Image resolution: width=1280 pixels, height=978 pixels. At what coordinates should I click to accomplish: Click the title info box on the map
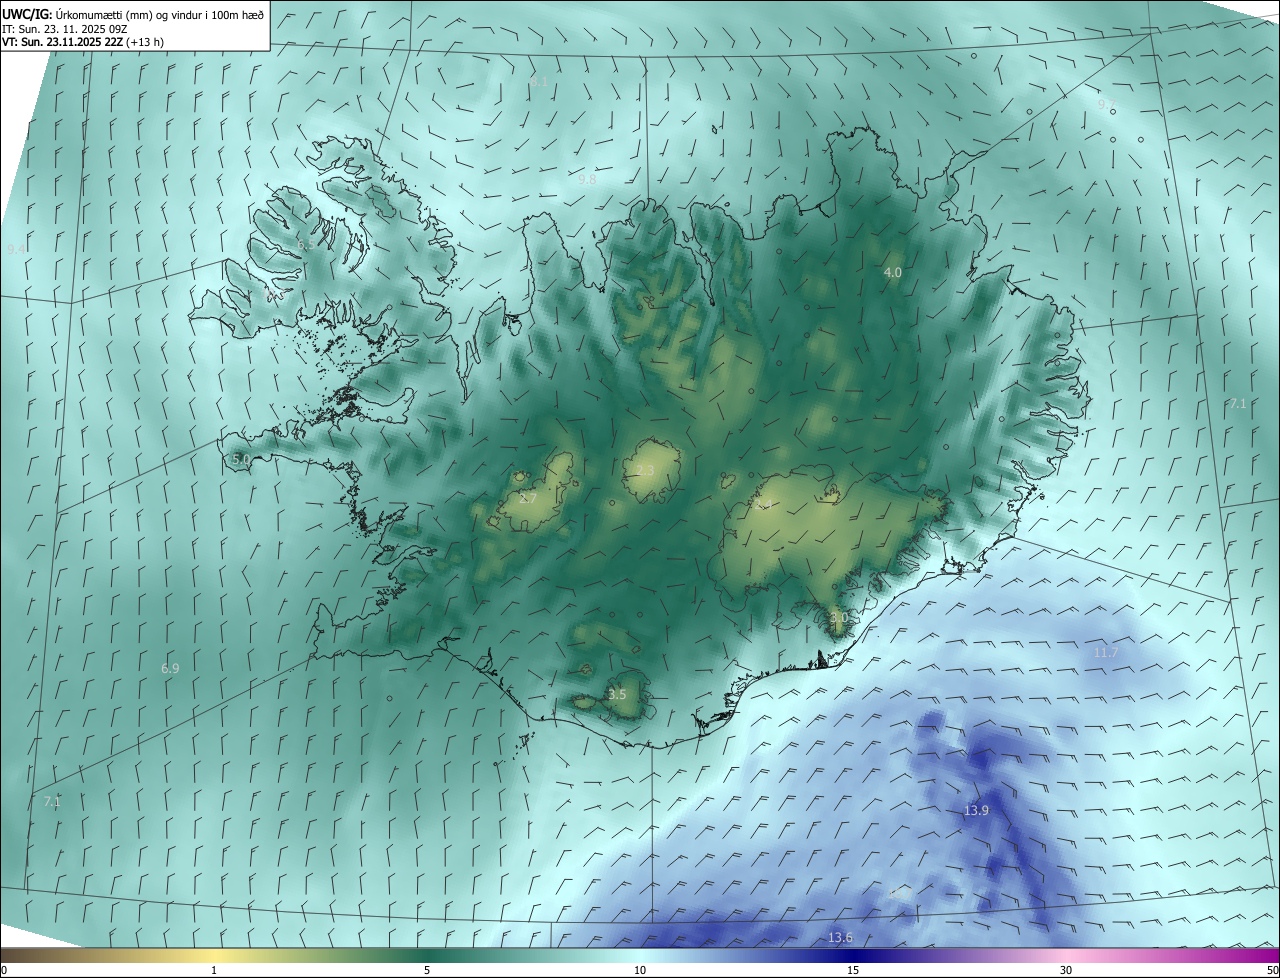(x=135, y=25)
